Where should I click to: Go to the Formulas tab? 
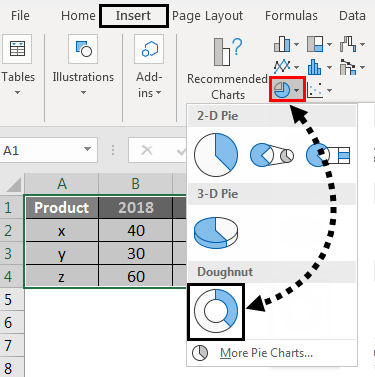tap(291, 16)
